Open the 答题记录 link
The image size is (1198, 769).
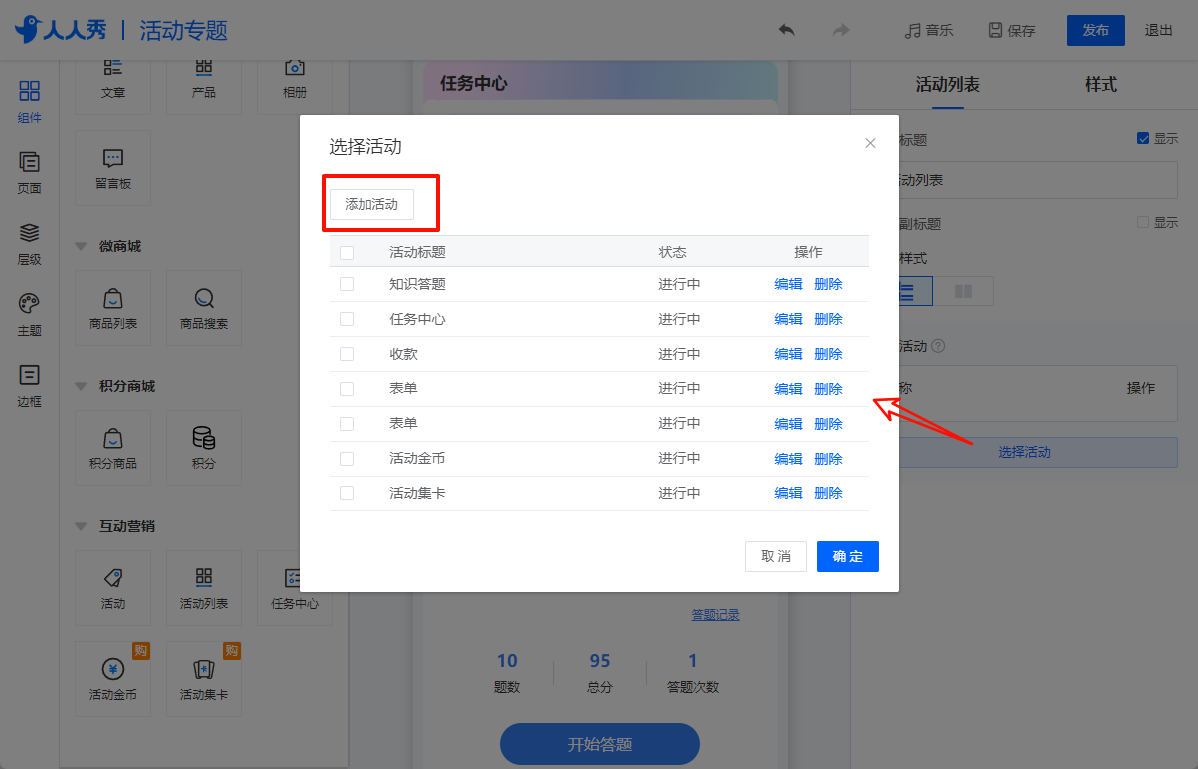(715, 615)
